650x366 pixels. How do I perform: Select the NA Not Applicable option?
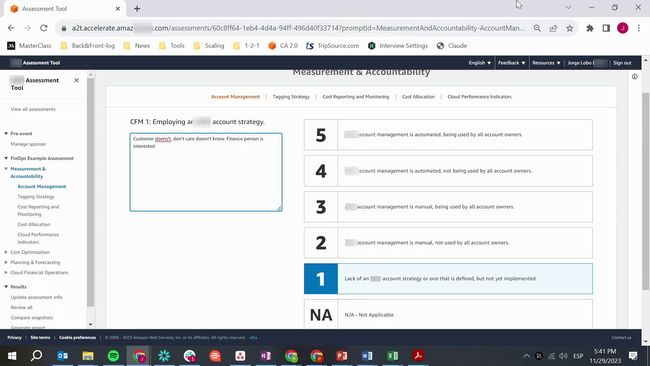448,314
